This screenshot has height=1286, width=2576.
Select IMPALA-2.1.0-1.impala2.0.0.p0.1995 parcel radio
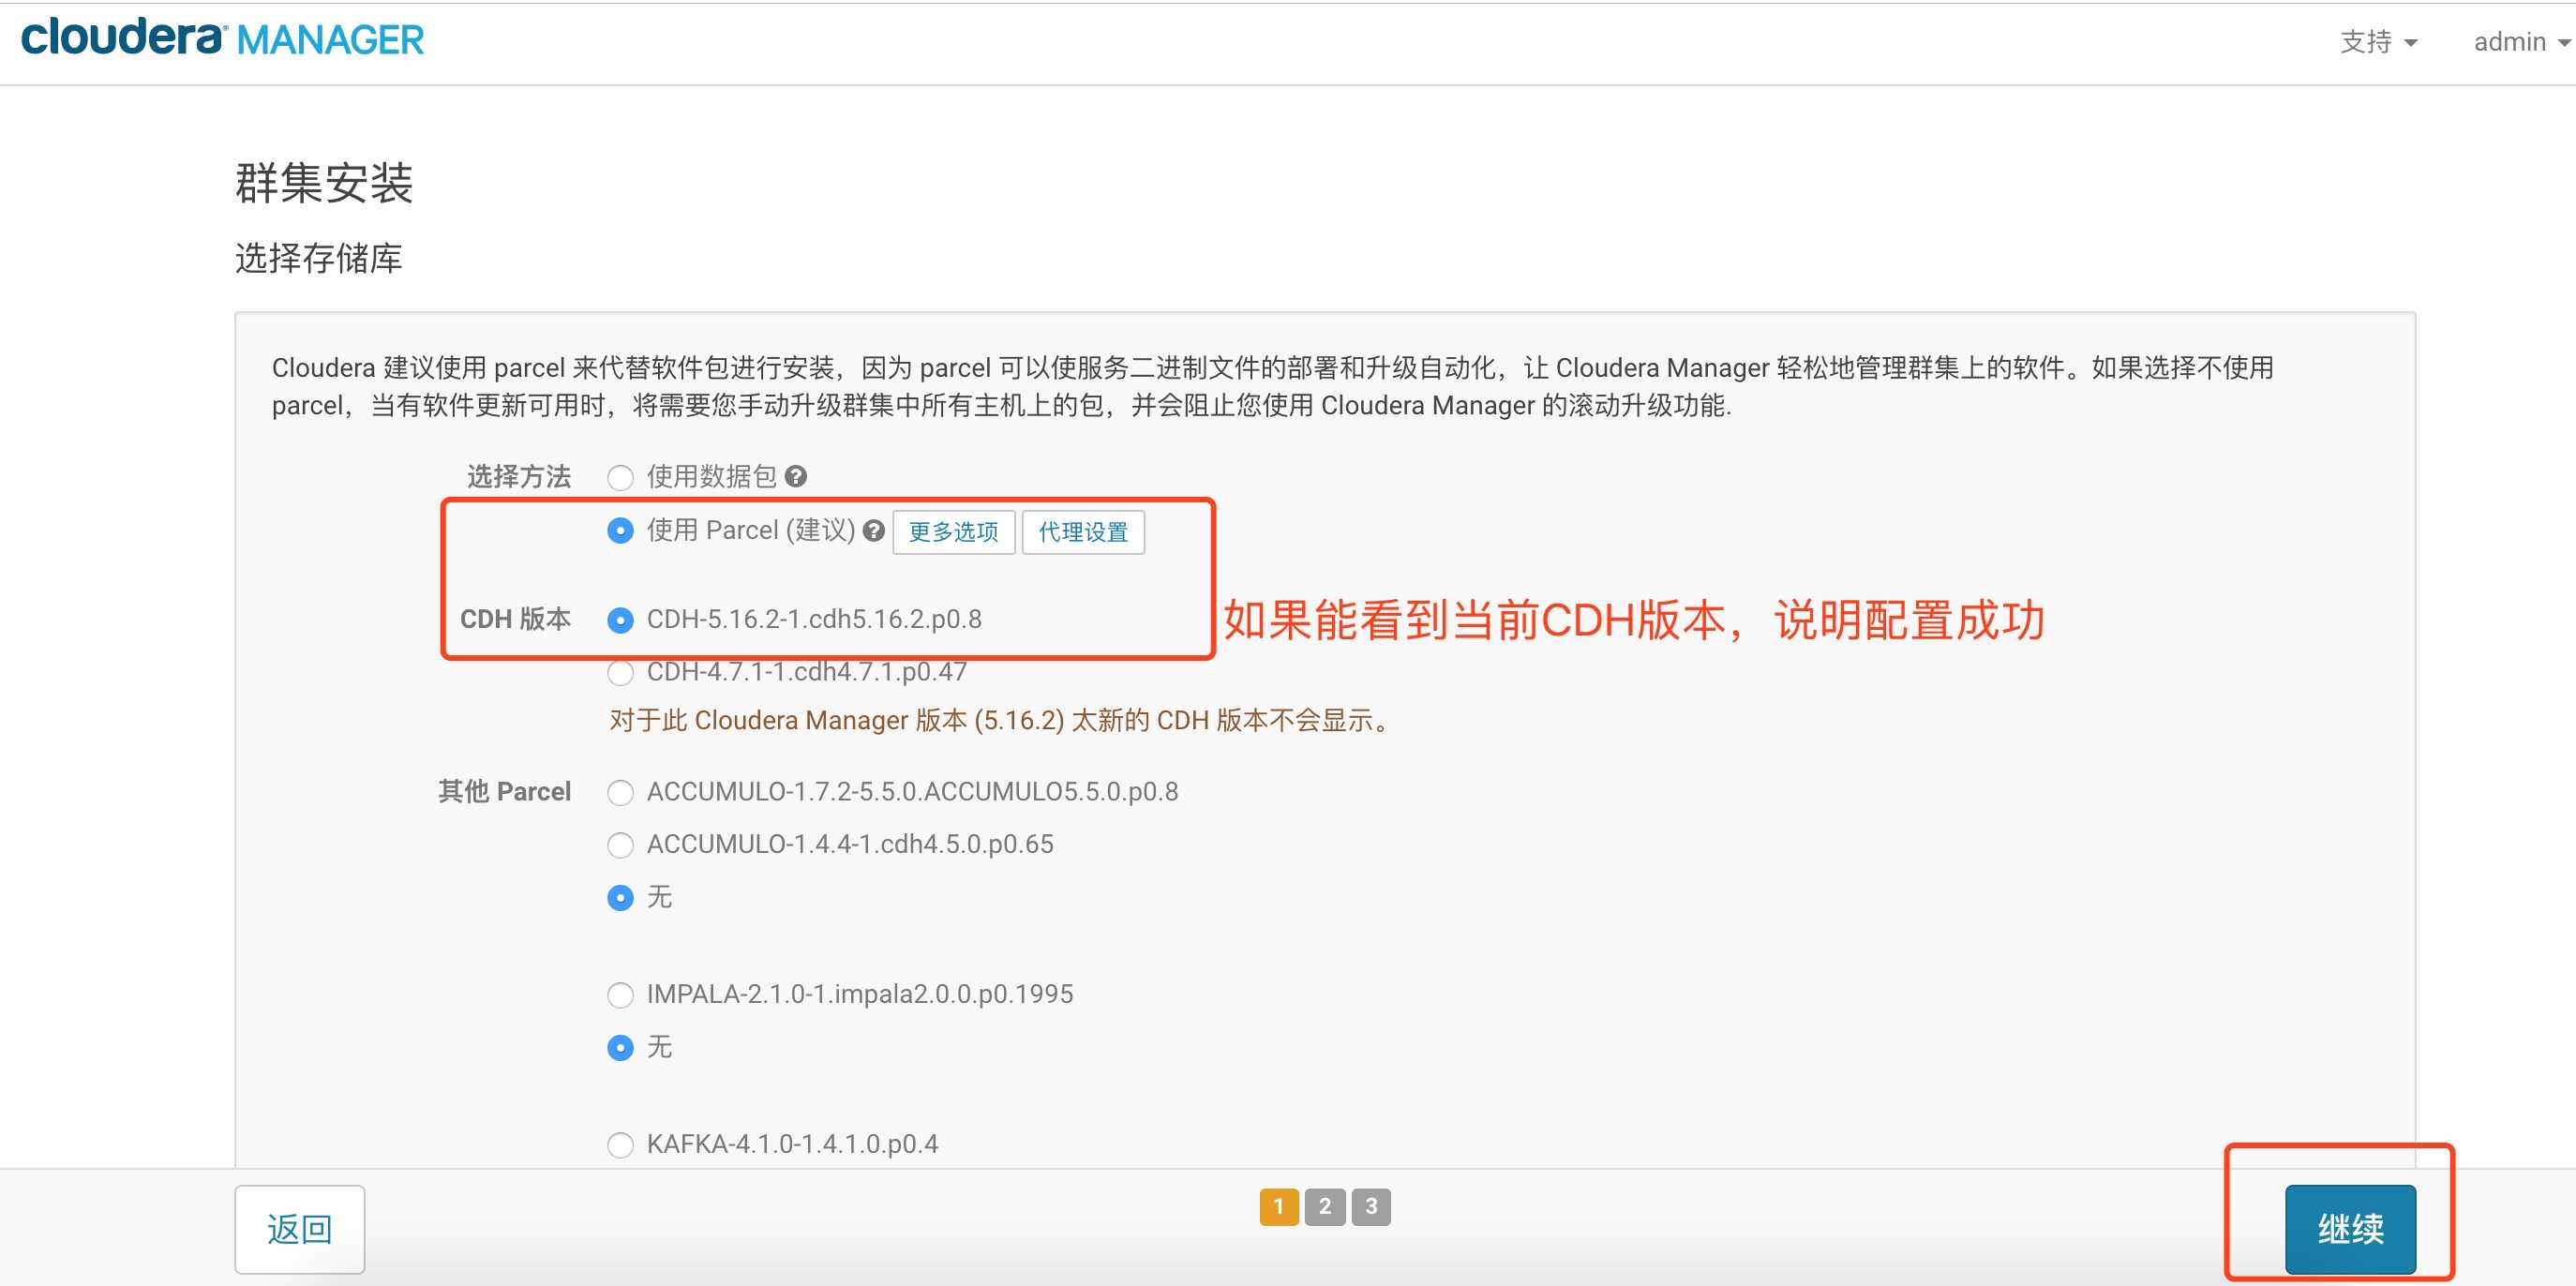coord(620,995)
